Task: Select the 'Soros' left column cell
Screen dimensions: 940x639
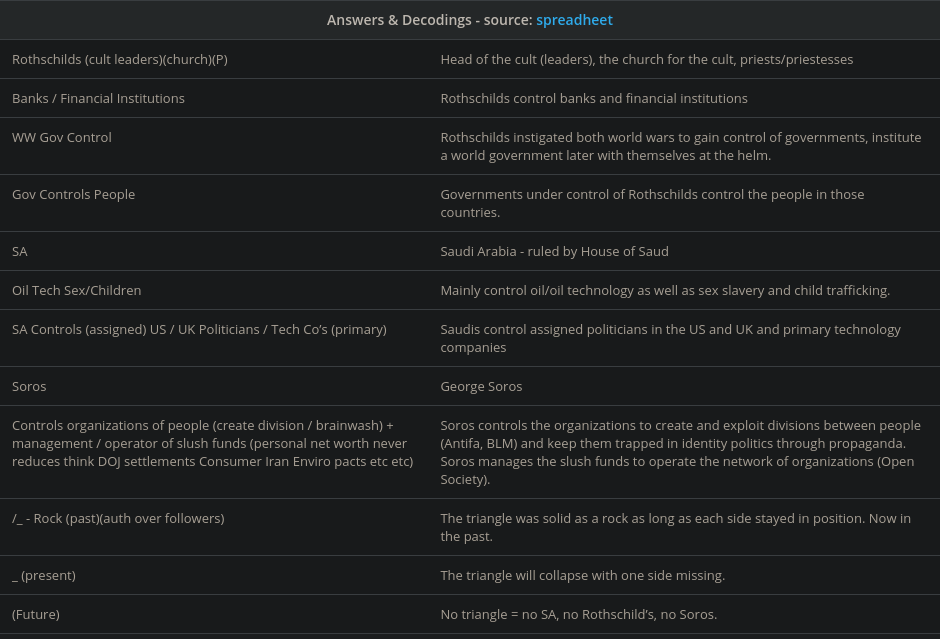Action: point(29,386)
